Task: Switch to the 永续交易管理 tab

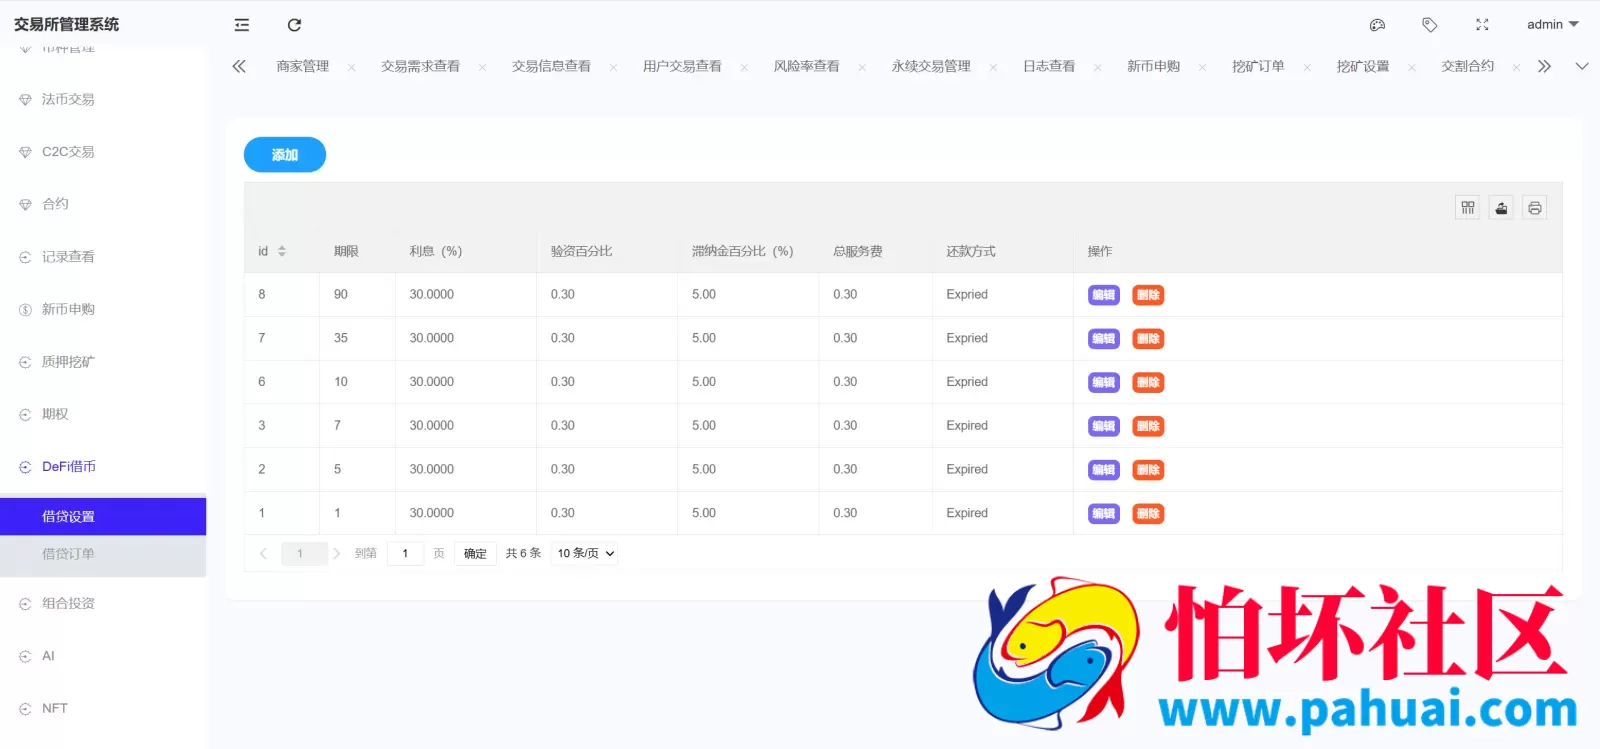Action: [931, 66]
